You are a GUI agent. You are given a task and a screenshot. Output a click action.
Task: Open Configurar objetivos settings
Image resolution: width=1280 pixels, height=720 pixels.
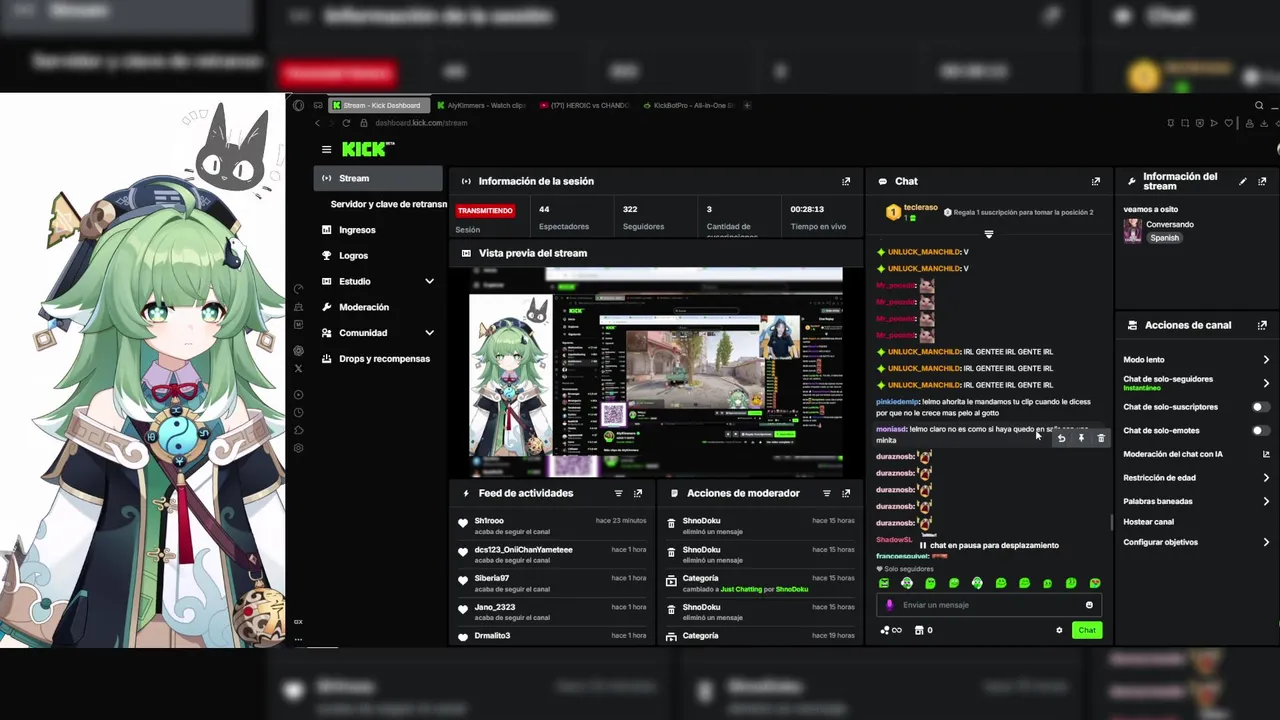tap(1196, 542)
